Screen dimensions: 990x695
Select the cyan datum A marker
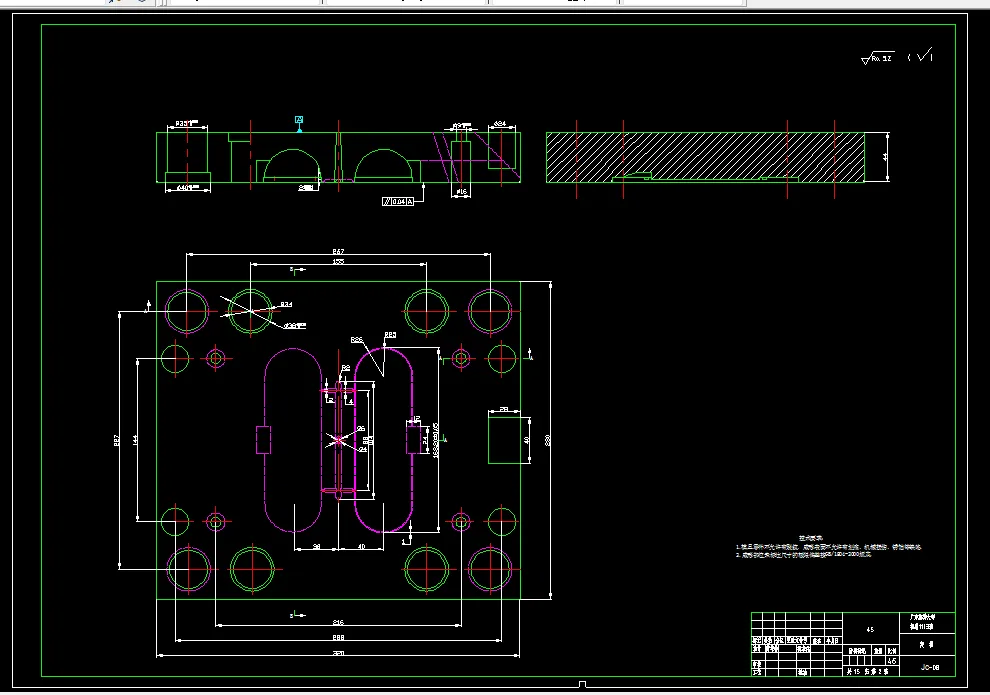(x=299, y=123)
